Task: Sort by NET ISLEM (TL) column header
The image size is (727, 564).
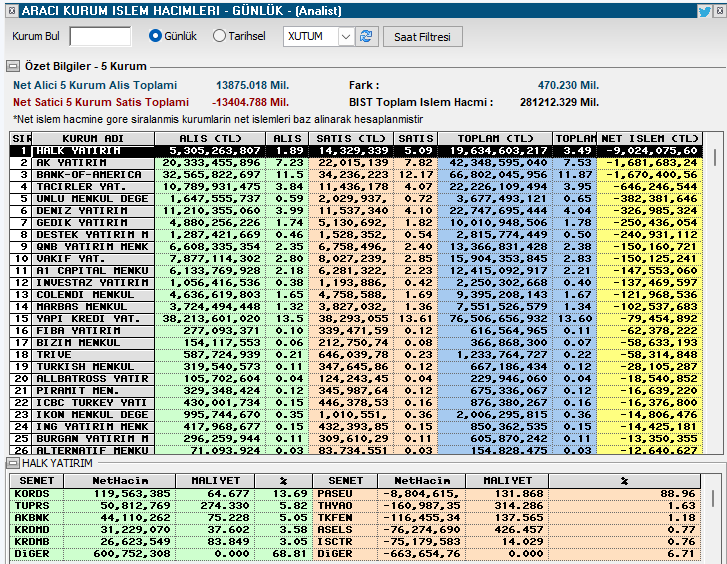Action: (649, 138)
